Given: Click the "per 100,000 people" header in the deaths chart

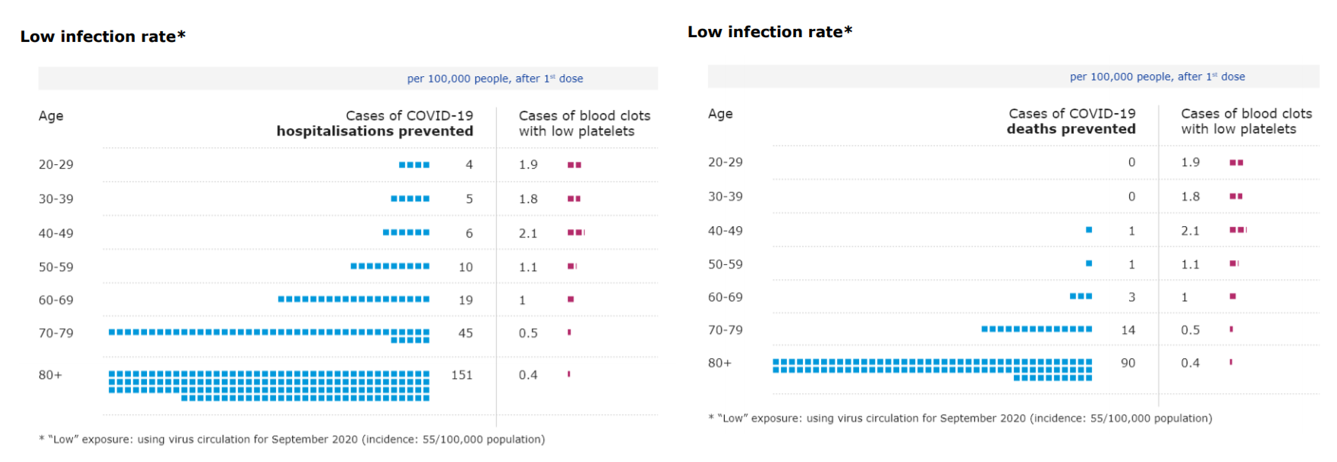Looking at the screenshot, I should tap(1157, 77).
